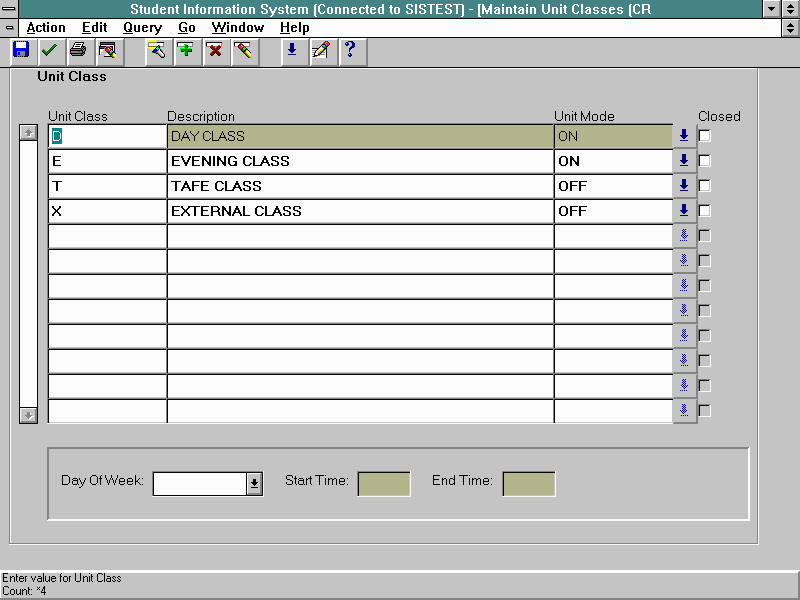The width and height of the screenshot is (800, 600).
Task: Enable the Closed checkbox for EXTERNAL CLASS
Action: (x=705, y=211)
